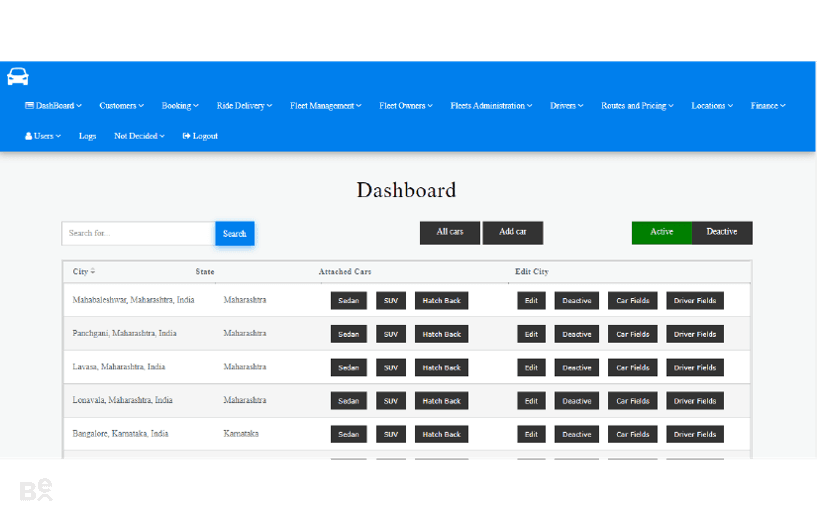The width and height of the screenshot is (817, 520).
Task: Click SUV for Lonavala row
Action: pos(391,401)
